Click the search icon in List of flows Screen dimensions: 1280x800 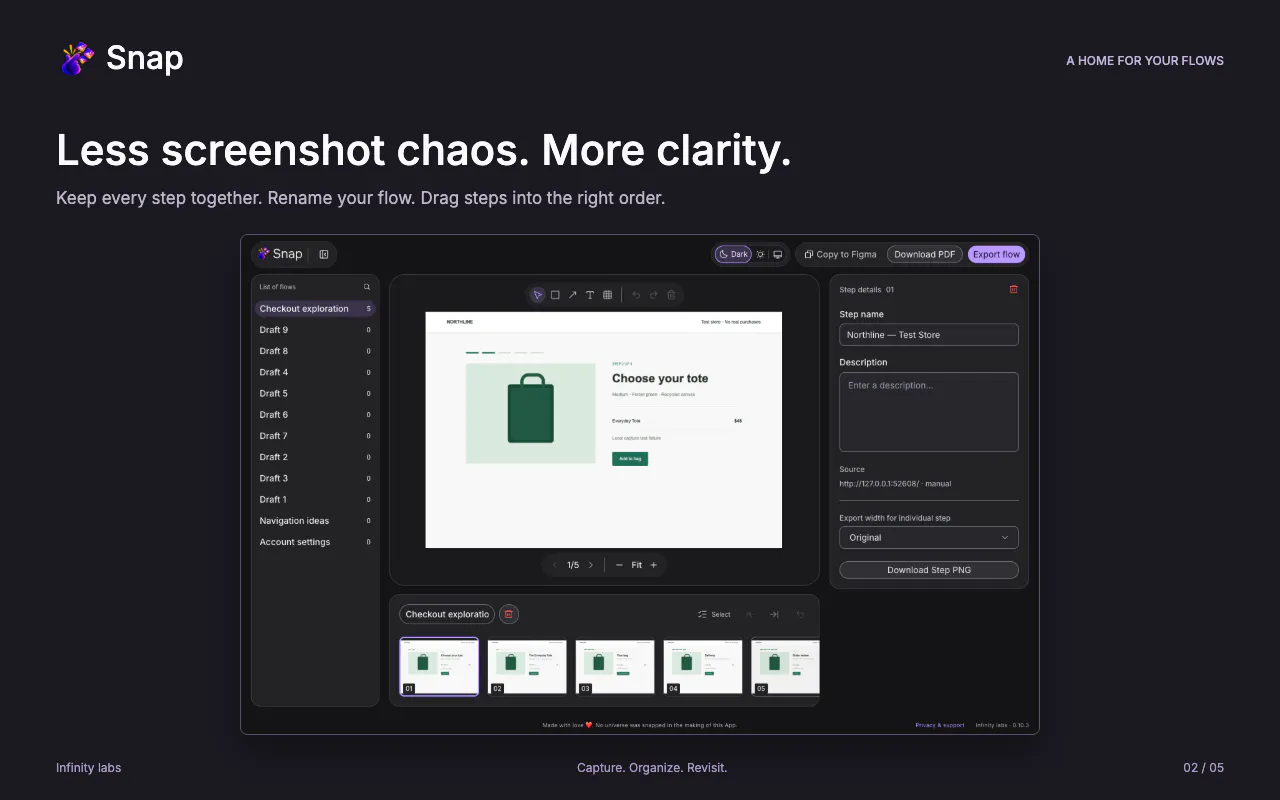coord(367,287)
